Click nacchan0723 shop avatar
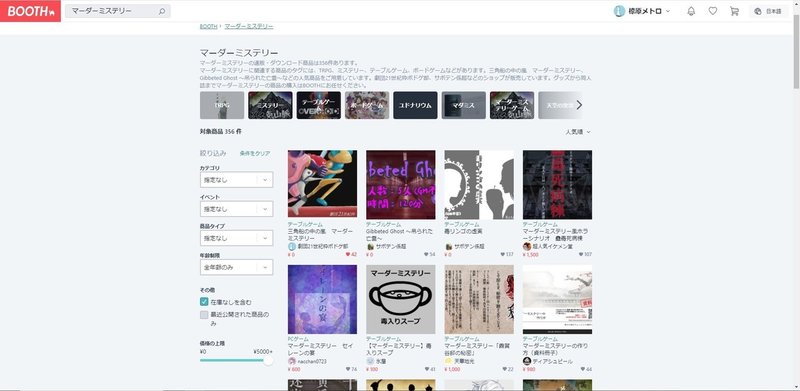800x391 pixels. pos(292,361)
